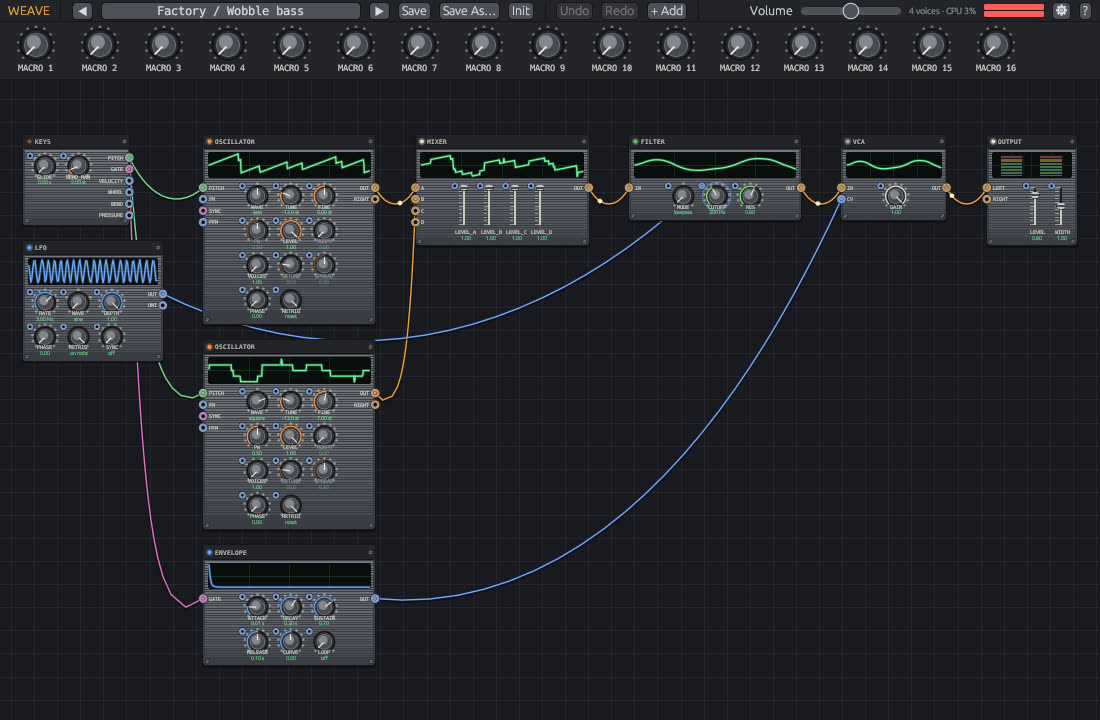Click the MACRO 16 knob
The height and width of the screenshot is (720, 1100).
coord(995,45)
